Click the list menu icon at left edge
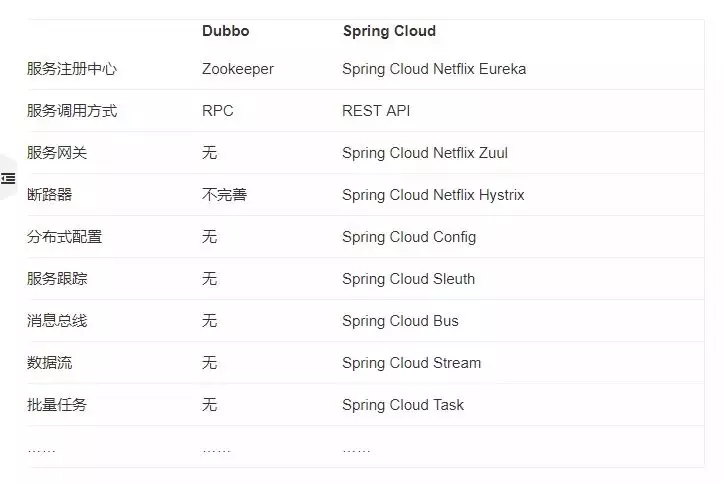 [x=8, y=179]
